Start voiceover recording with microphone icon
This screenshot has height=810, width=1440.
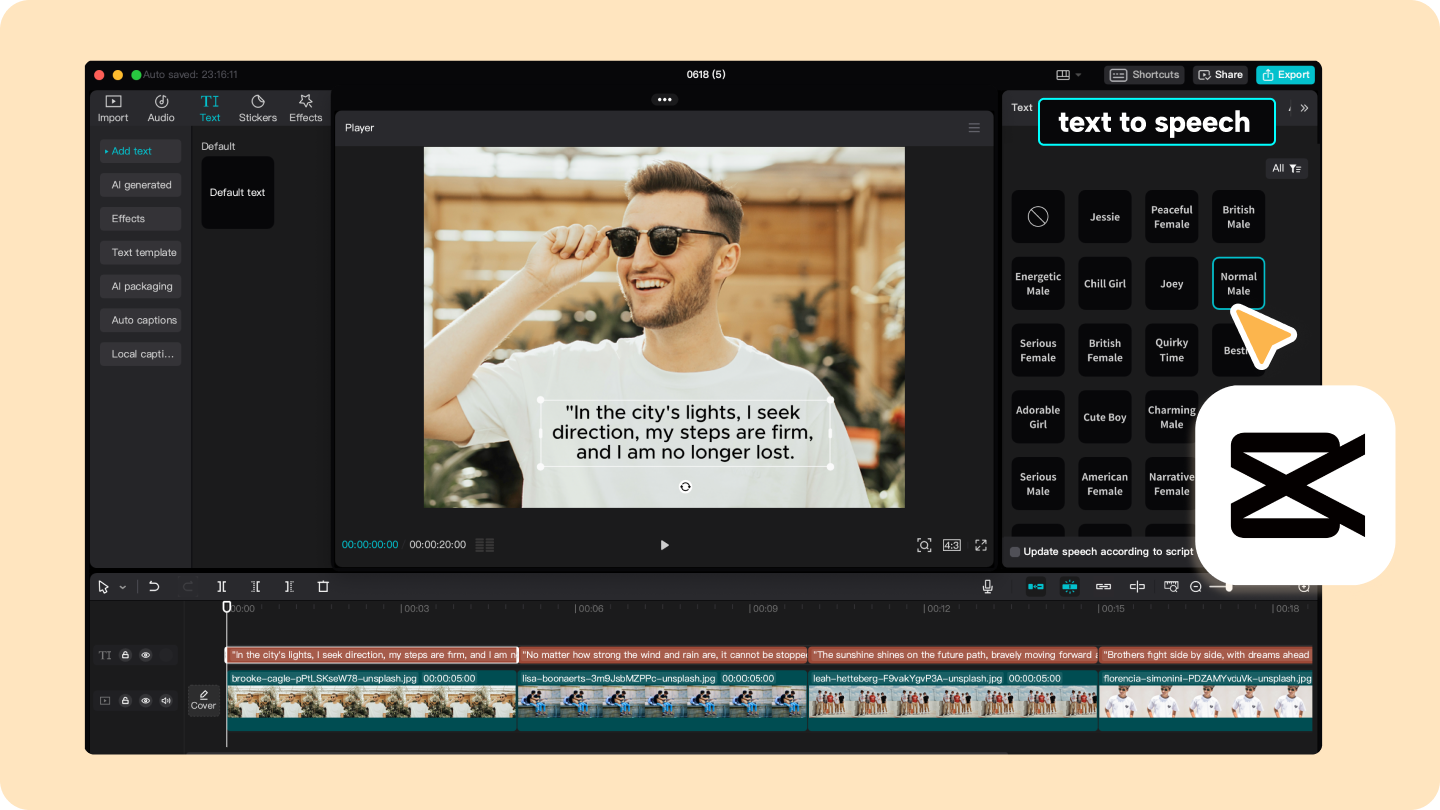coord(988,587)
